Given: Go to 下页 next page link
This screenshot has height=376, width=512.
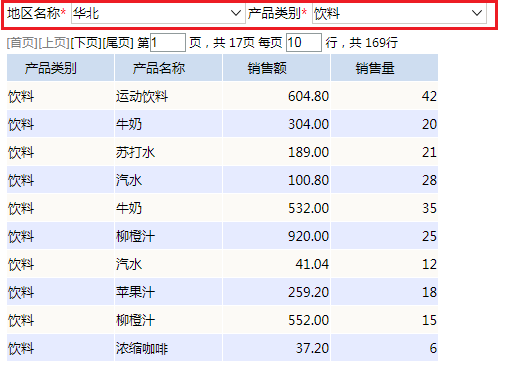Looking at the screenshot, I should [86, 43].
